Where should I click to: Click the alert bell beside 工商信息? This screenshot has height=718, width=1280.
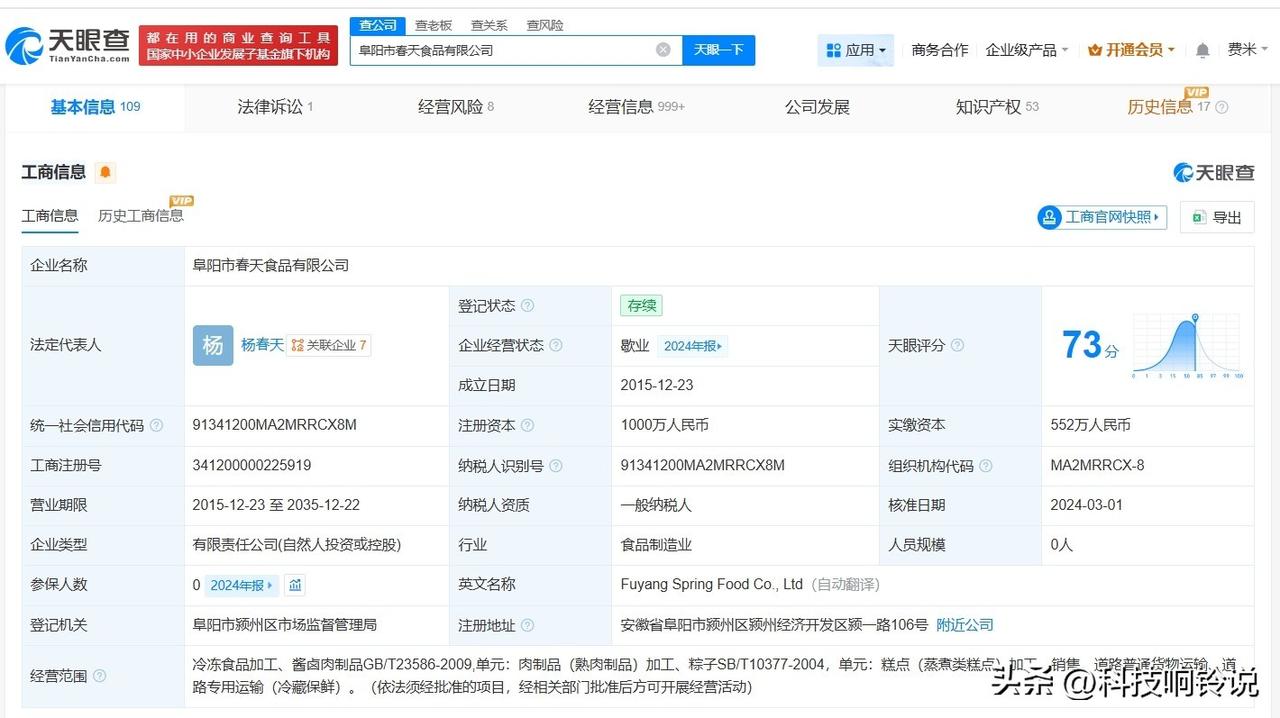point(105,172)
